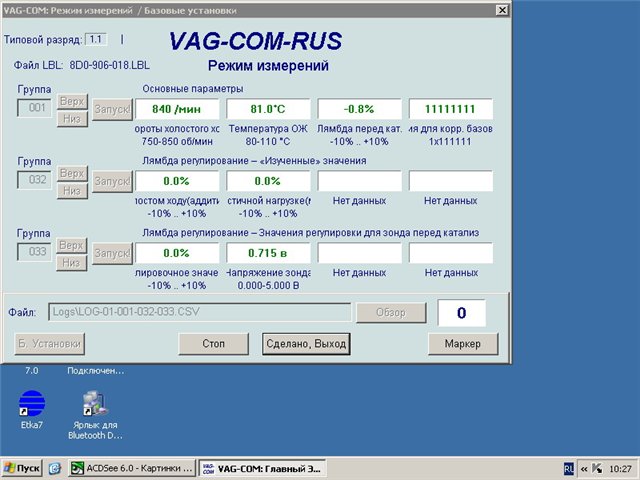Click the VAG-COM-RUS heading
This screenshot has height=480, width=640.
tap(256, 41)
